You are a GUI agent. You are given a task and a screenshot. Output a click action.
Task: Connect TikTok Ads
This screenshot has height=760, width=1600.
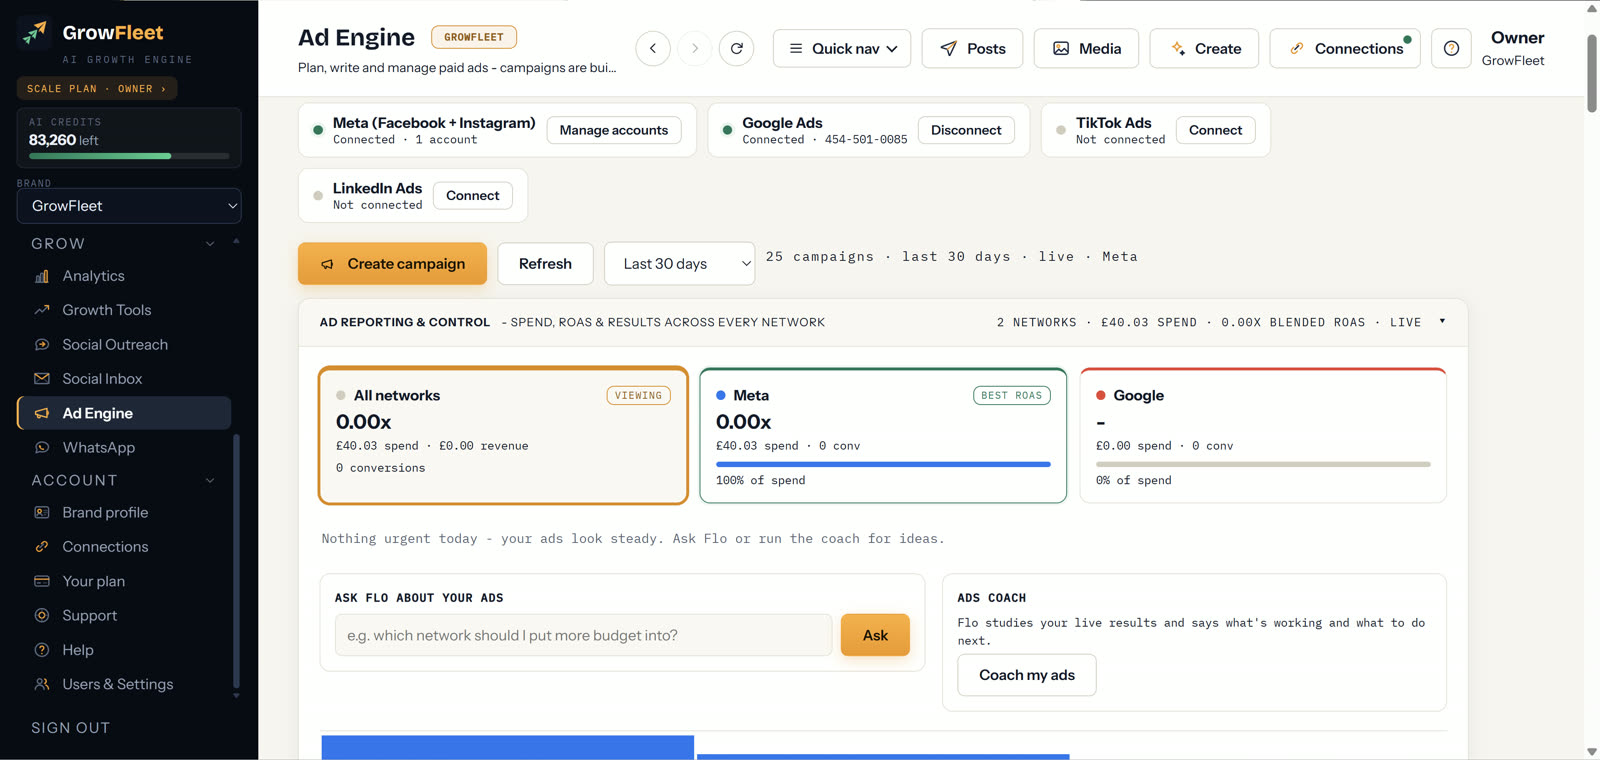click(x=1215, y=130)
